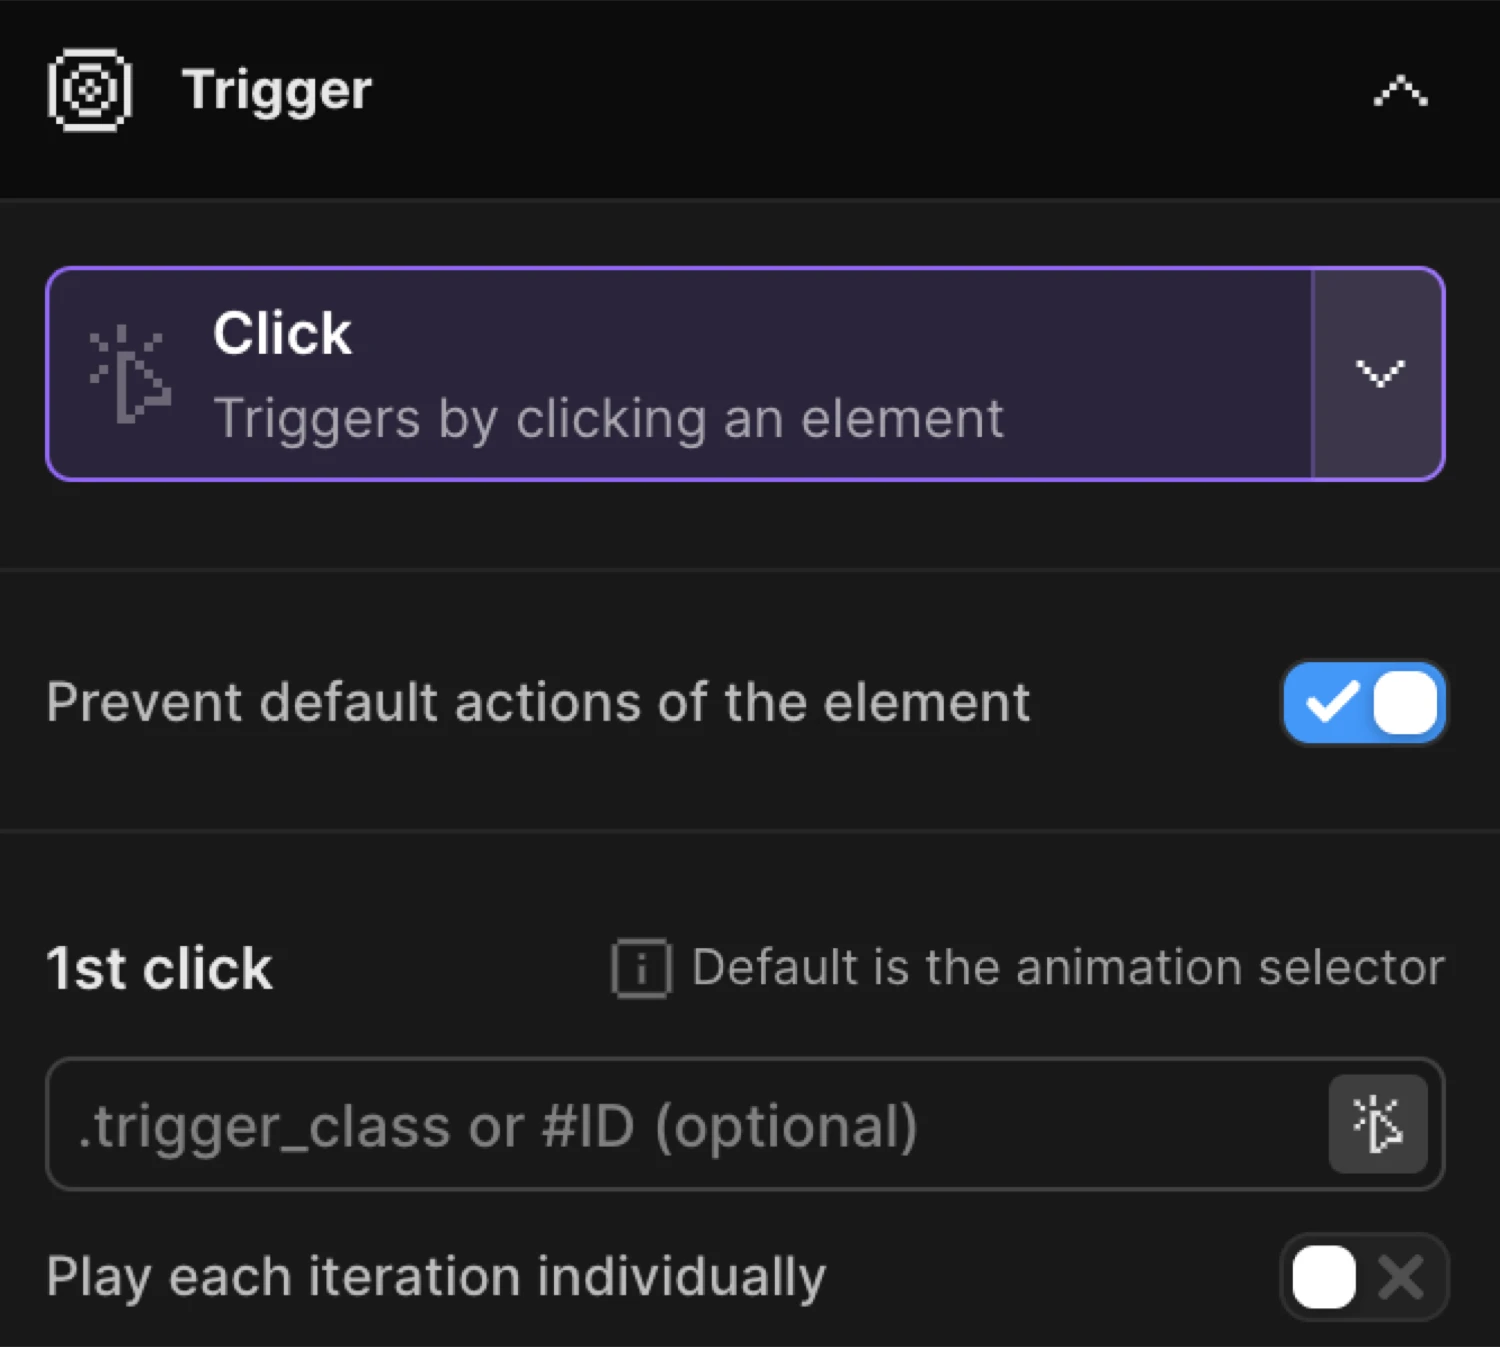This screenshot has height=1347, width=1500.
Task: Click the pixelated cursor graphic inside trigger card
Action: (x=130, y=375)
